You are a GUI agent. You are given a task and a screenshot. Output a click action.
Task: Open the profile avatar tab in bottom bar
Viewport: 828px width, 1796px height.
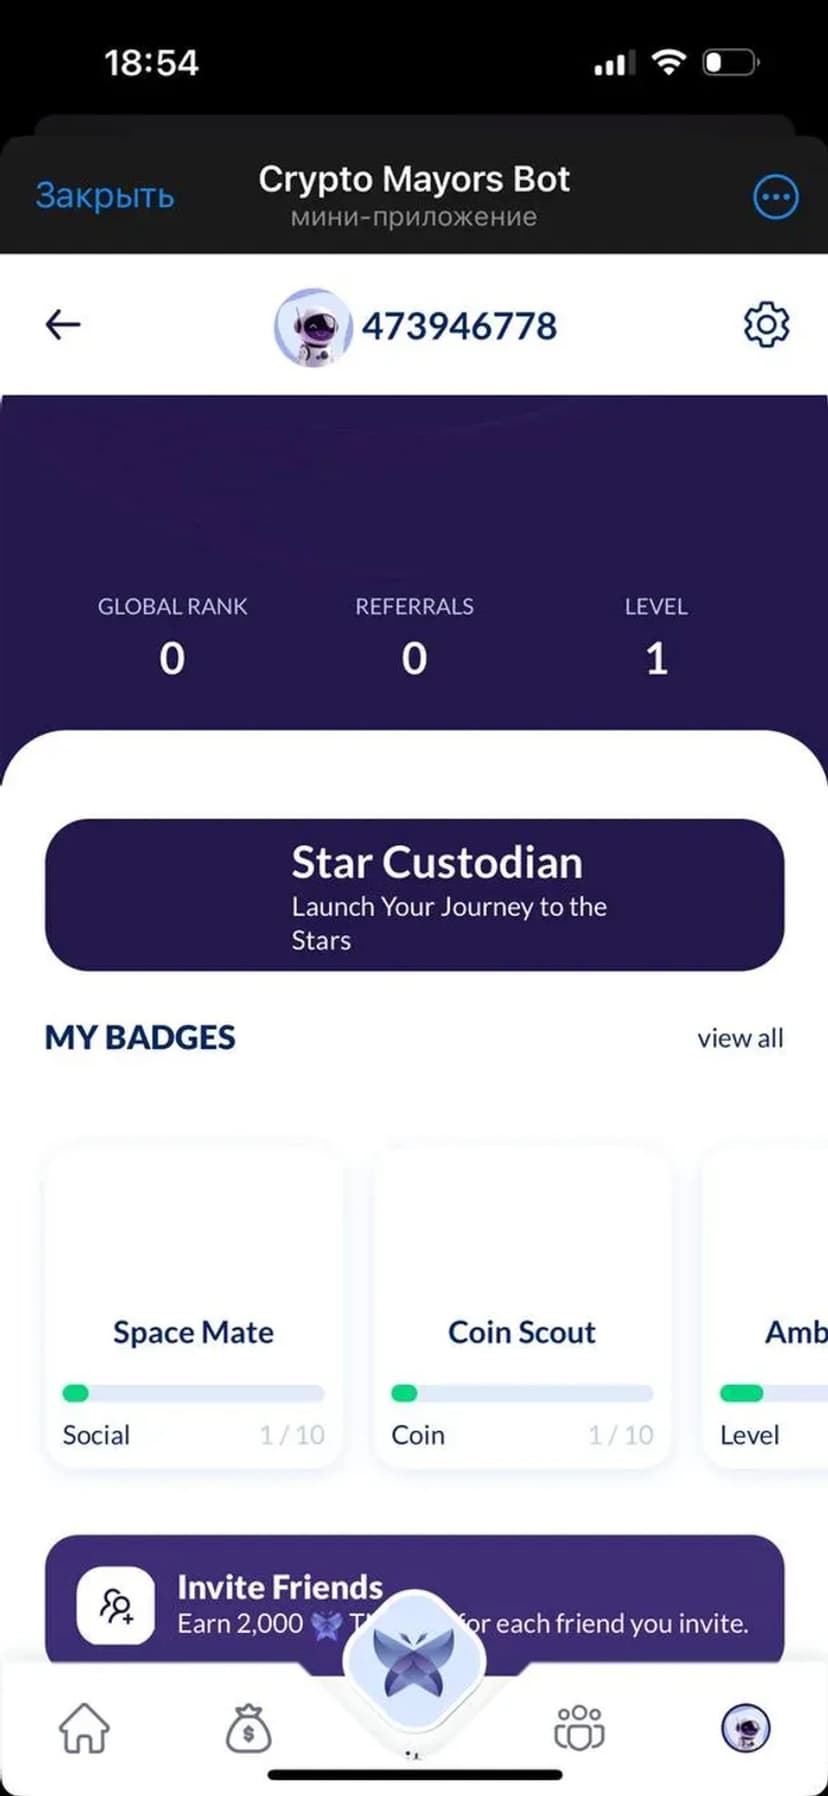(745, 1727)
